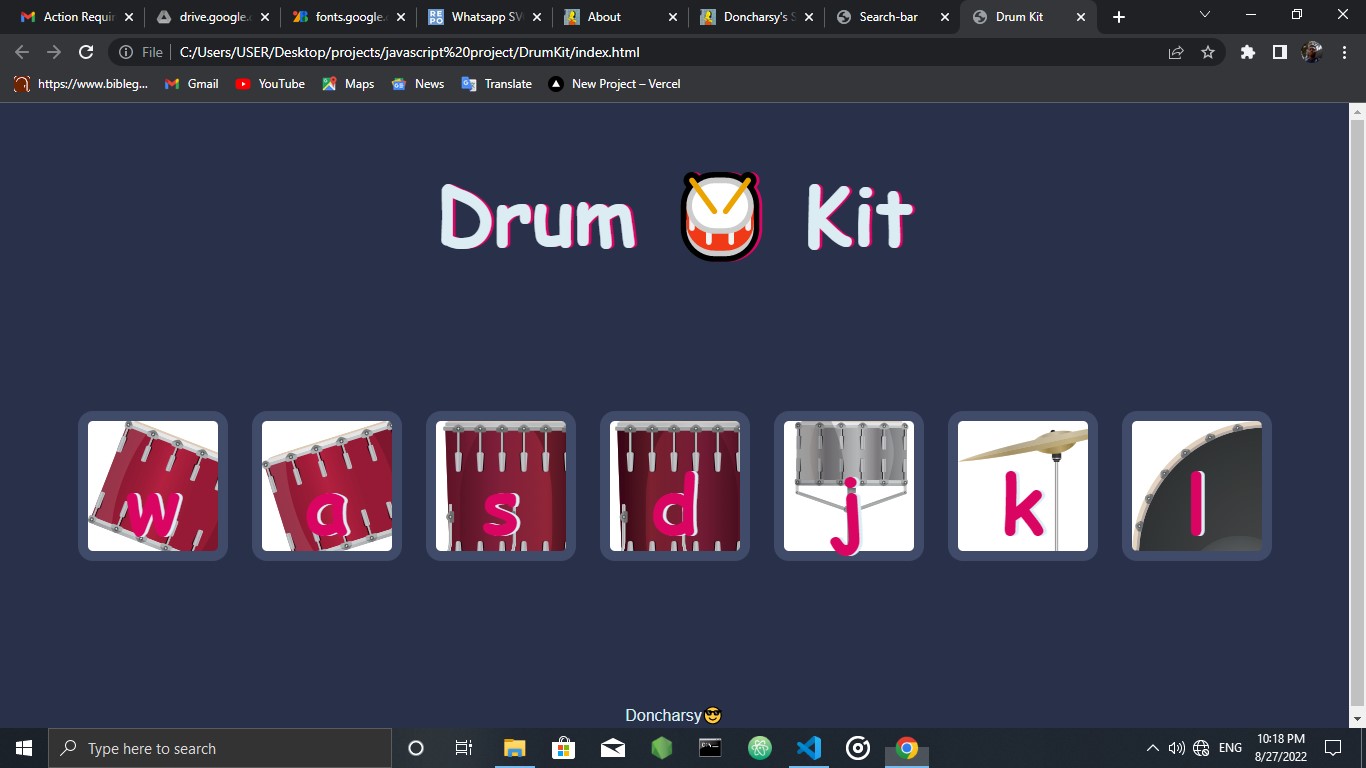Viewport: 1366px width, 768px height.
Task: Hit the 'w' tom drum pad
Action: (x=153, y=486)
